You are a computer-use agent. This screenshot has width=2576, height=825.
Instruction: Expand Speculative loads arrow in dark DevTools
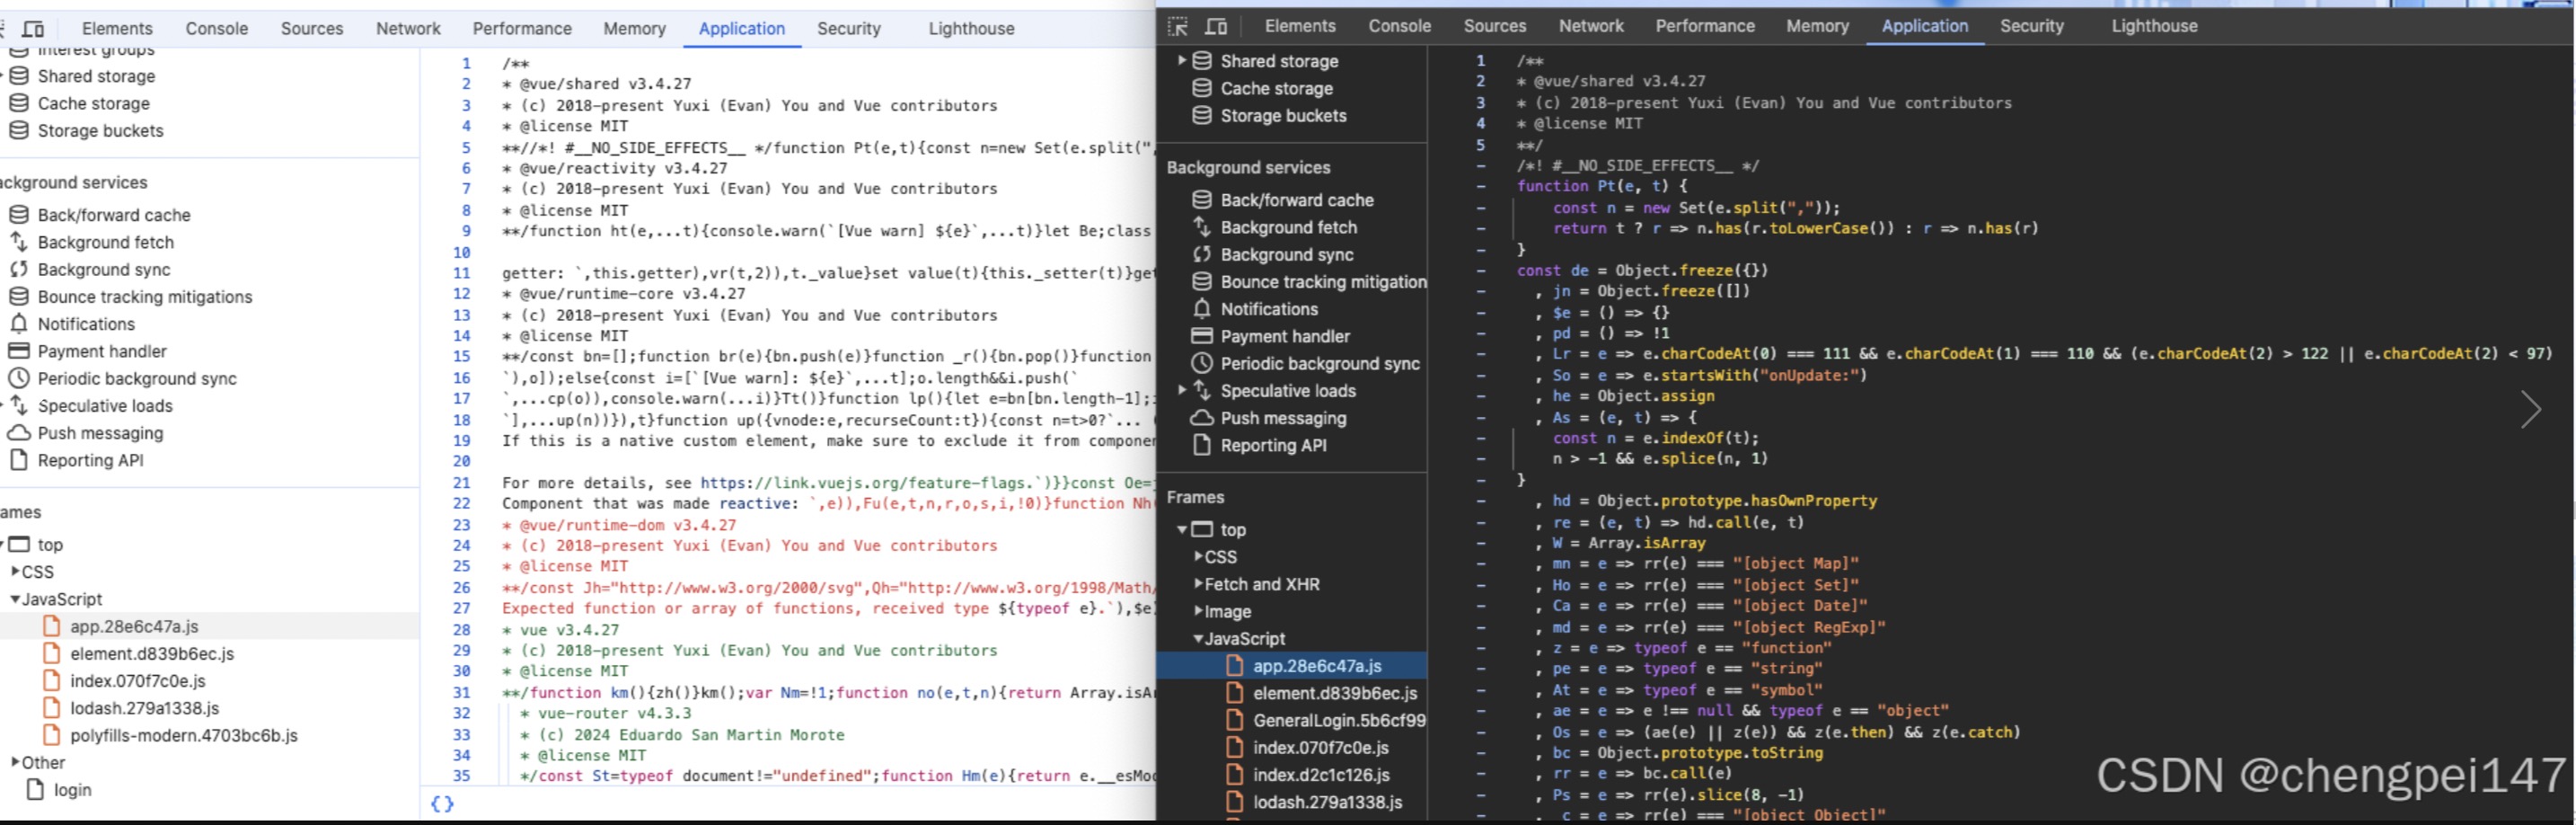(x=1182, y=390)
